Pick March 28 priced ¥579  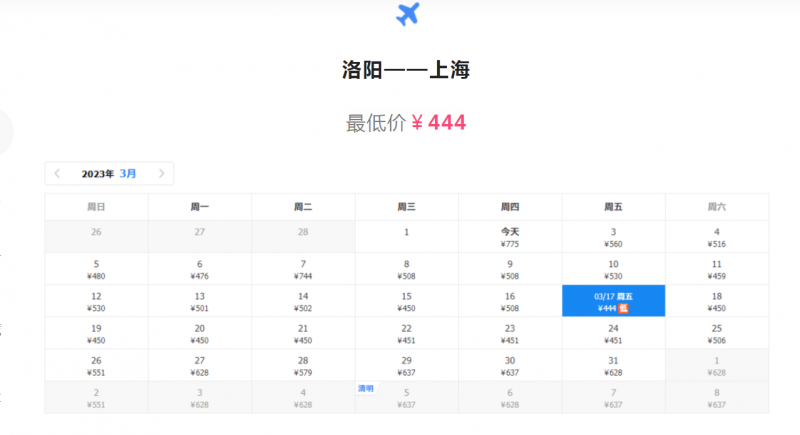click(x=303, y=365)
